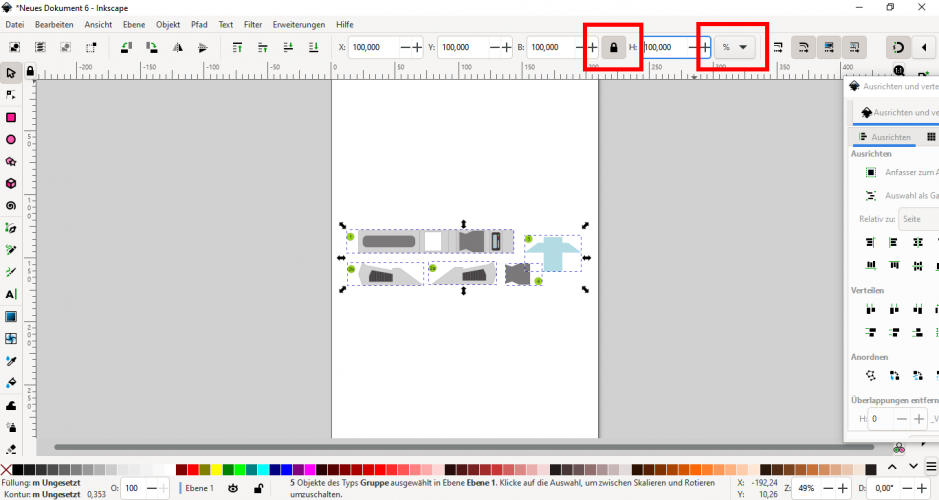Toggle move patterns with object
Viewport: 939px width, 500px height.
[x=854, y=47]
